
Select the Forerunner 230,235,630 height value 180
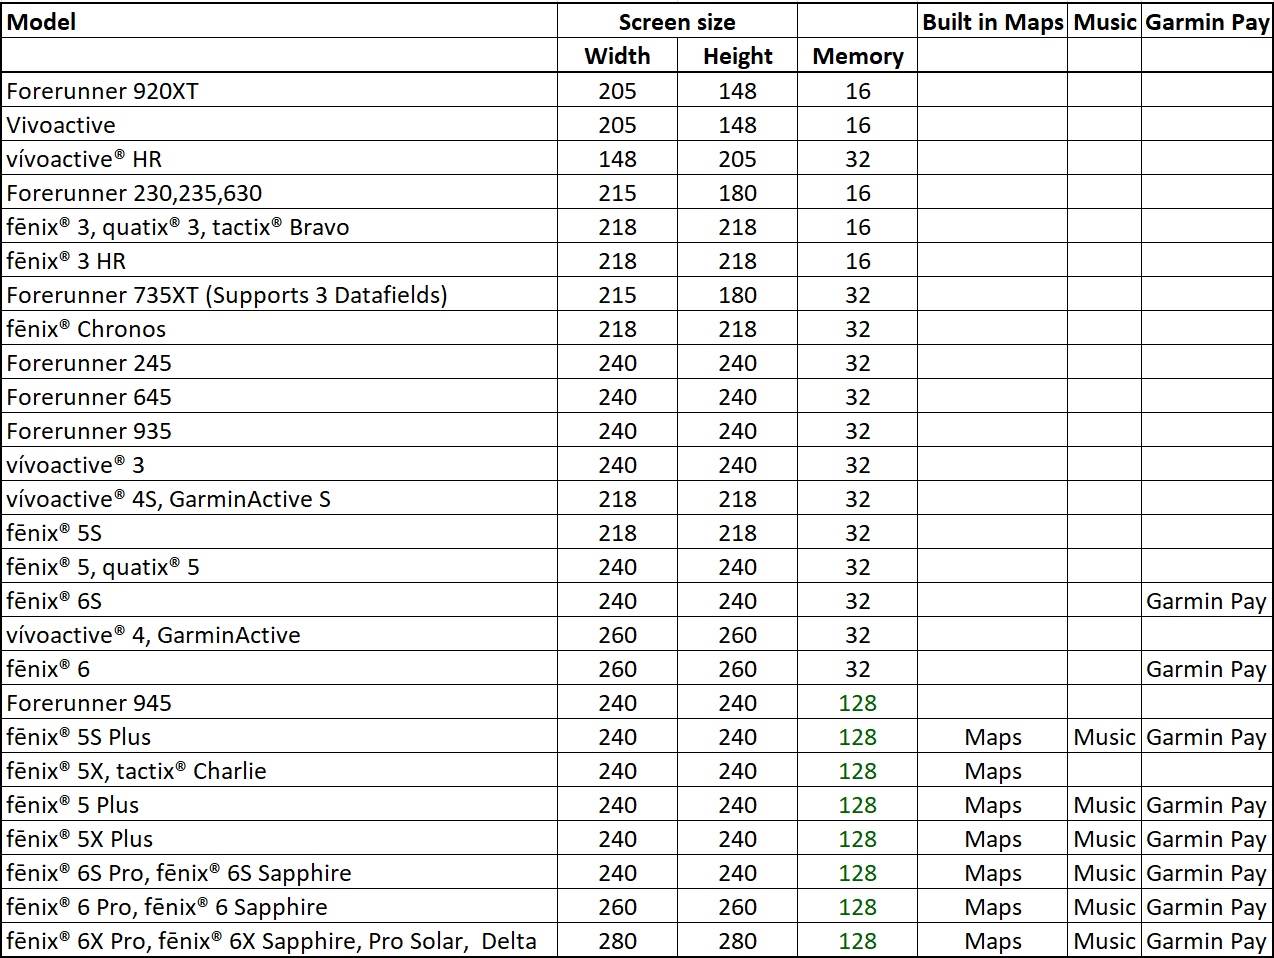(x=737, y=193)
